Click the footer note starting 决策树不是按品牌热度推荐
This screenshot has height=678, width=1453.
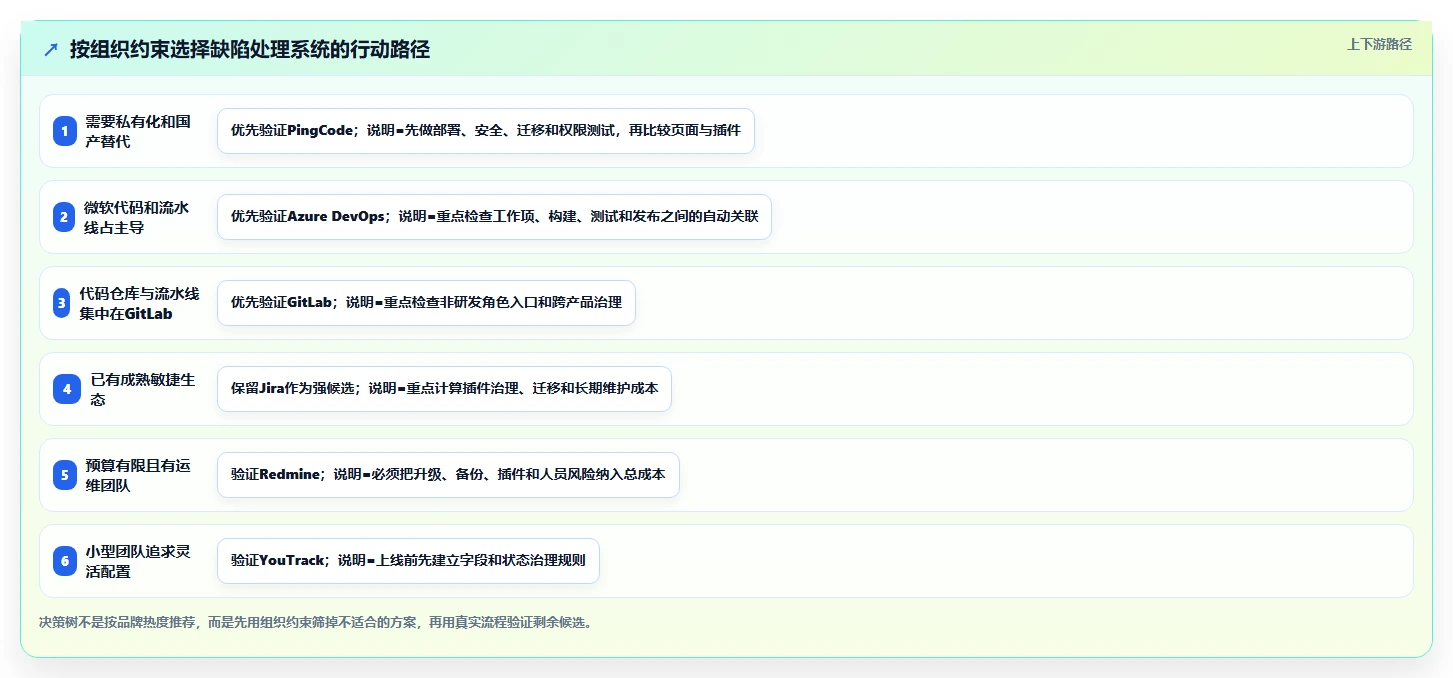coord(316,622)
